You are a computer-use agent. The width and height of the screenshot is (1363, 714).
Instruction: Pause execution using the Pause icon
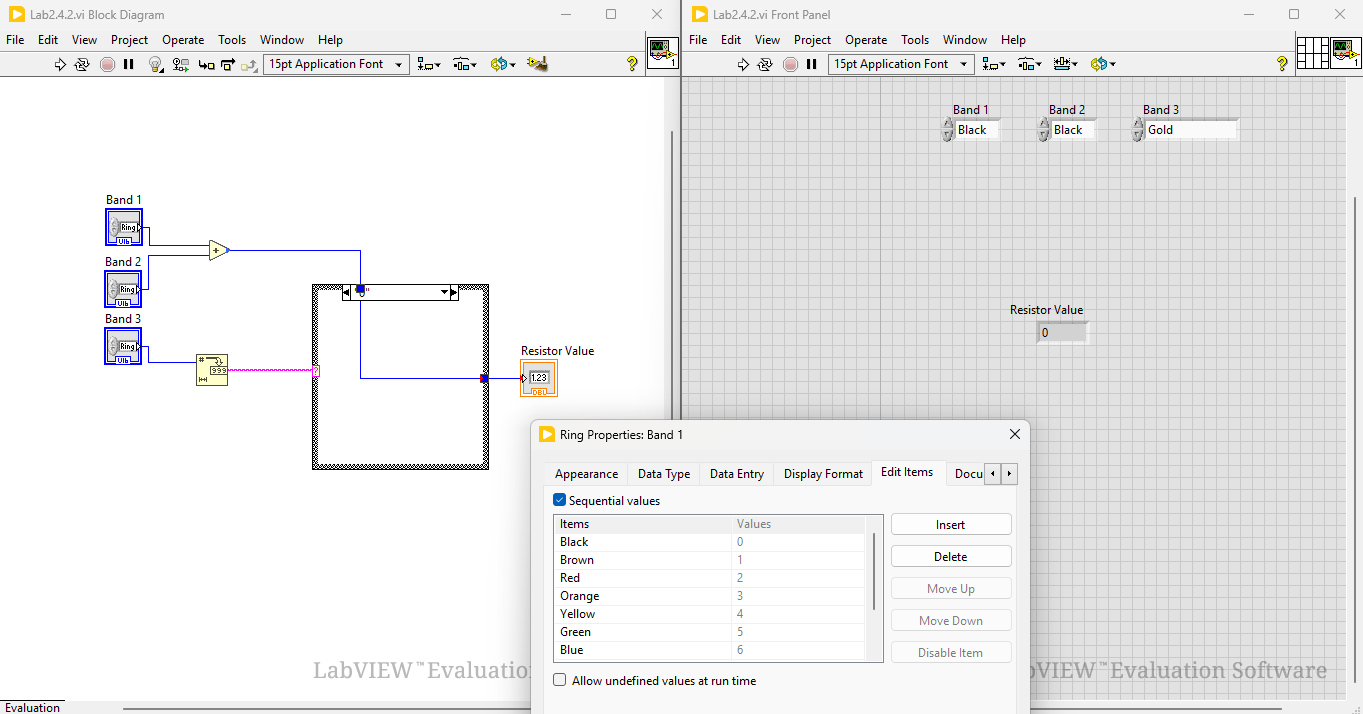[129, 63]
